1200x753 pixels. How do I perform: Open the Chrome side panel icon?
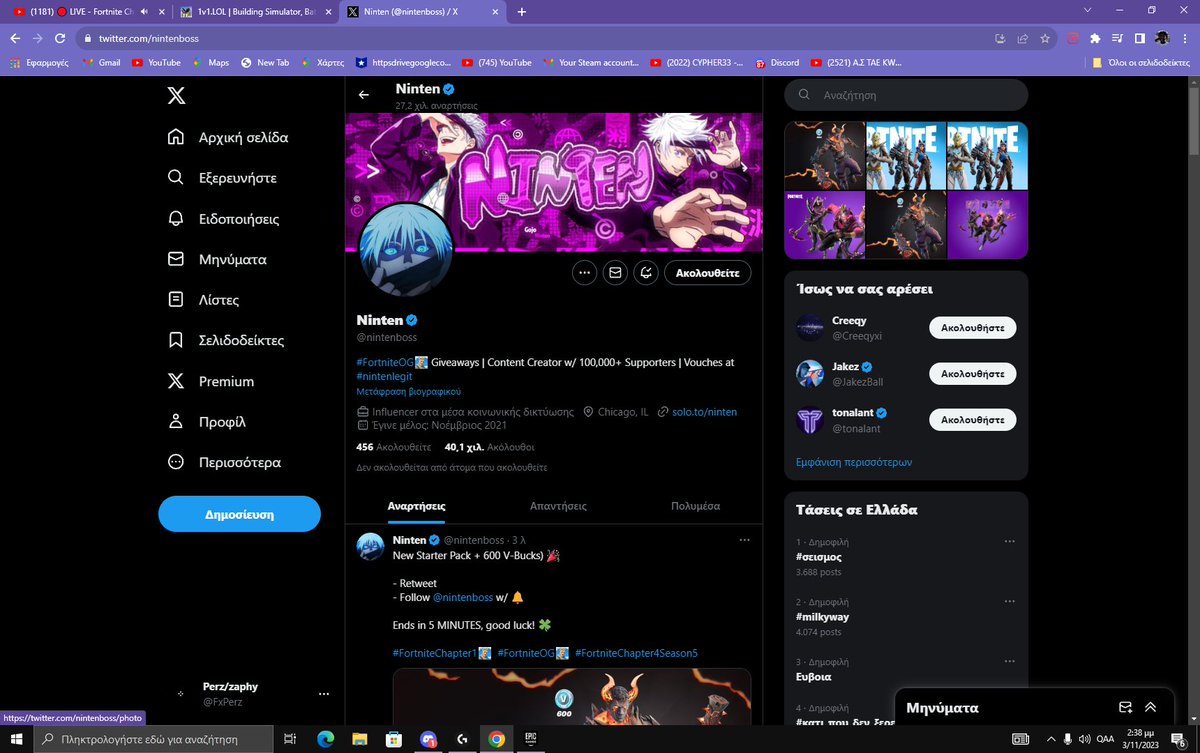(1140, 38)
